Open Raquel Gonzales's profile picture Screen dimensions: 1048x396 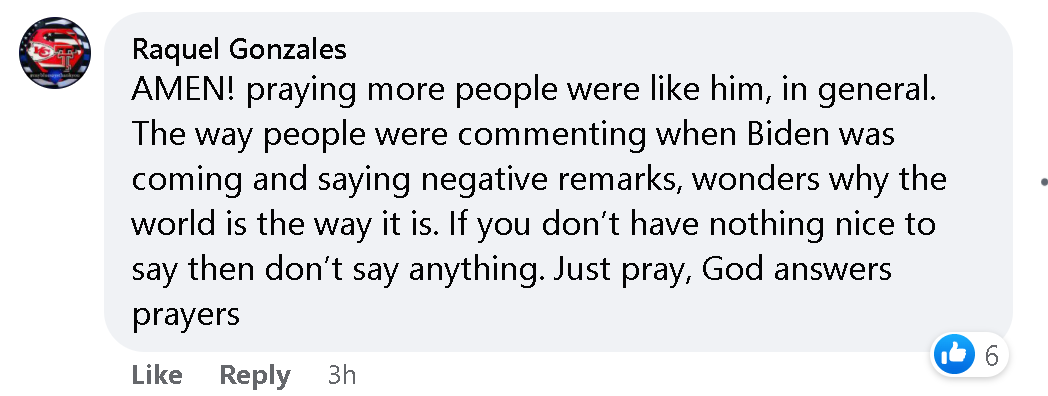(55, 53)
